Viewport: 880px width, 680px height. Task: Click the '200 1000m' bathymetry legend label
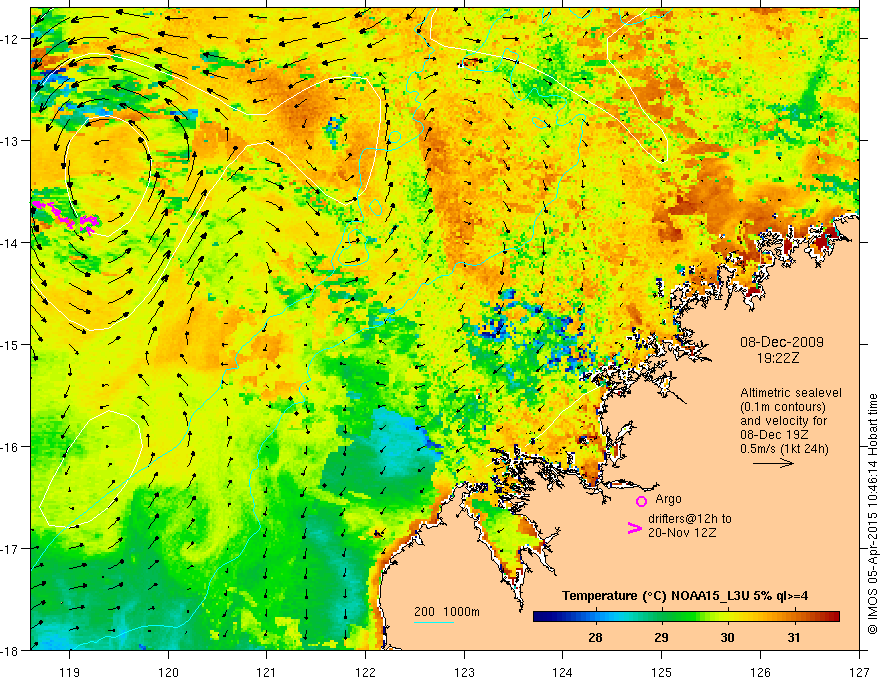[x=447, y=612]
